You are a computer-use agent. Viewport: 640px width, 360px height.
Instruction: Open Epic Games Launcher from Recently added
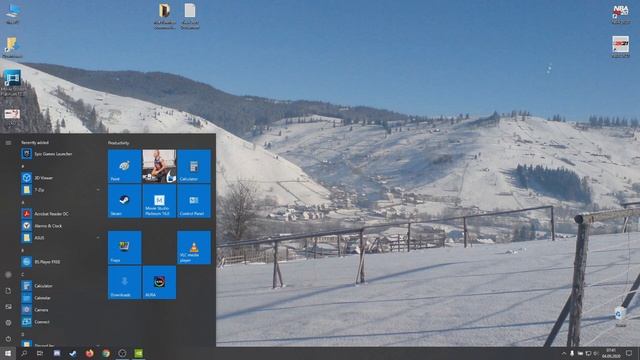tap(61, 154)
